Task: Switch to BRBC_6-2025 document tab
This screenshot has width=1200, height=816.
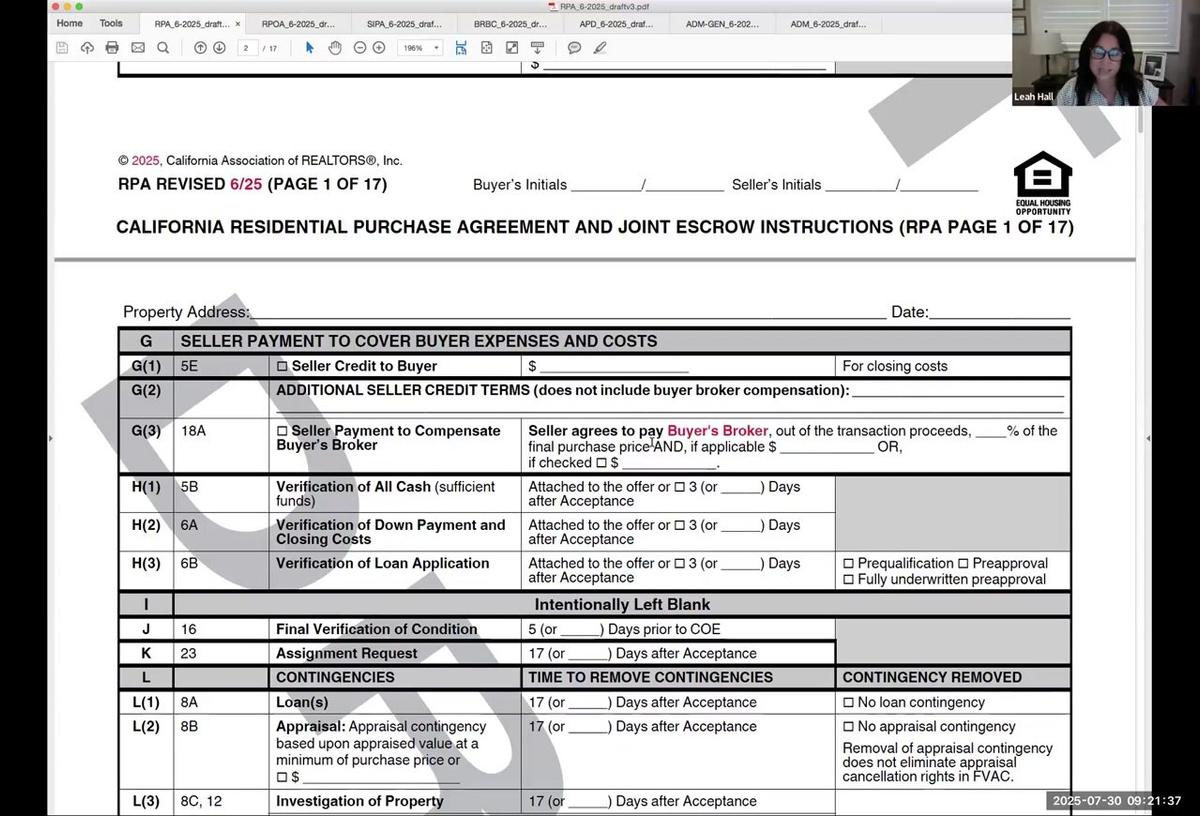Action: [x=510, y=23]
